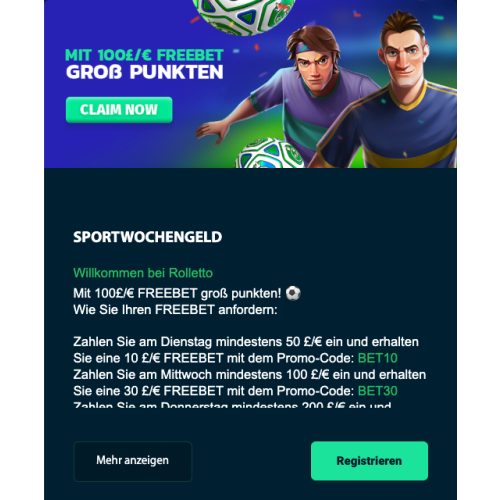Open the Mehr anzeigen button

(133, 461)
